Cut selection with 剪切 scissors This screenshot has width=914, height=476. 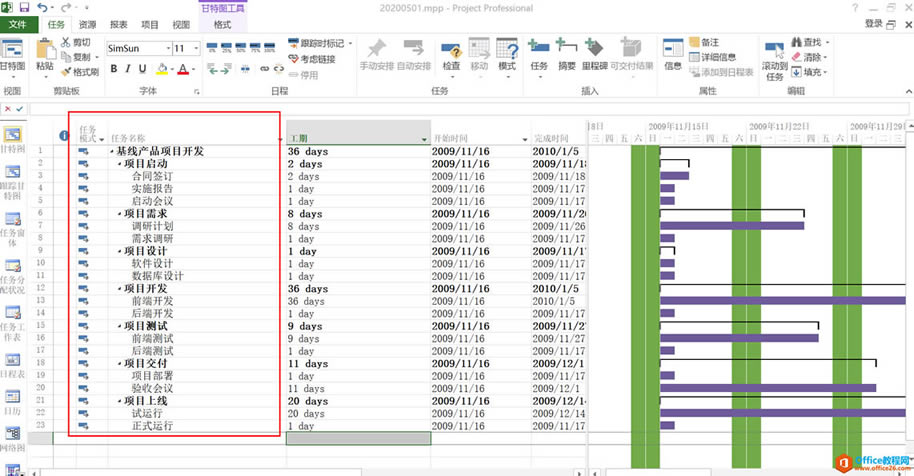click(76, 43)
